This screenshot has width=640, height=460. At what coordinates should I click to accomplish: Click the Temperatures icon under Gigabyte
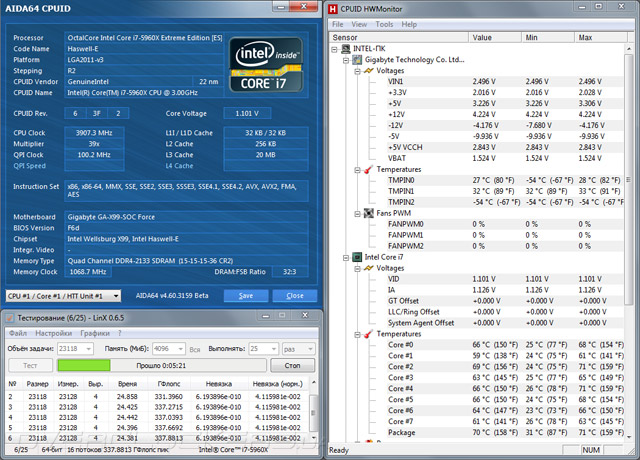tap(369, 169)
